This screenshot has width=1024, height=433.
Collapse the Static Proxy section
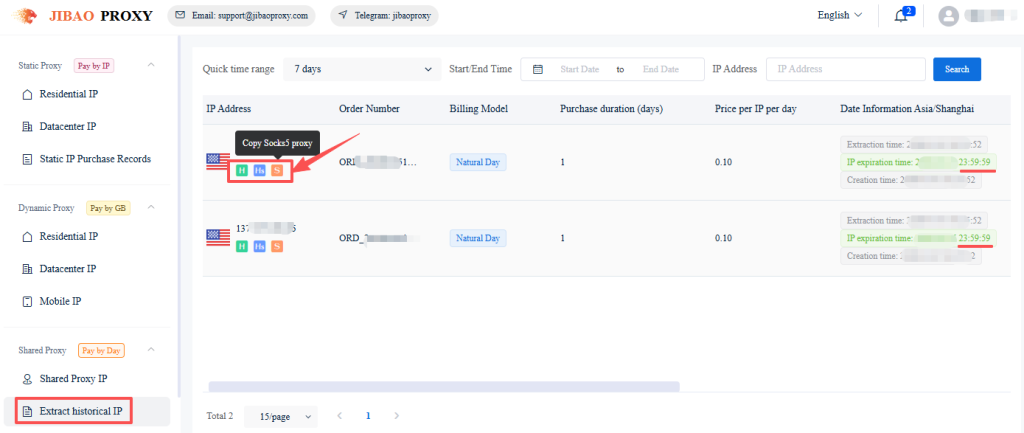(x=151, y=66)
